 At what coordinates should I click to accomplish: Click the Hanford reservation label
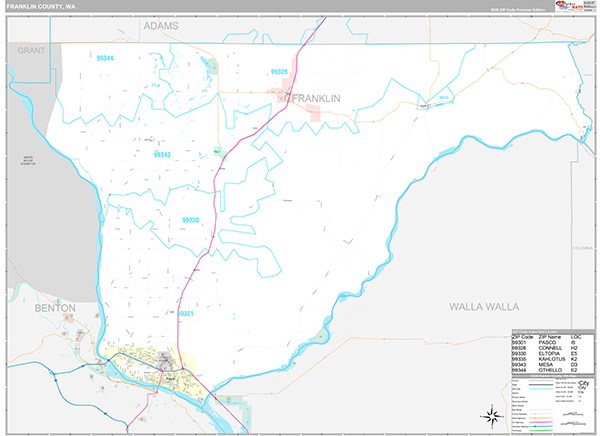coord(28,160)
